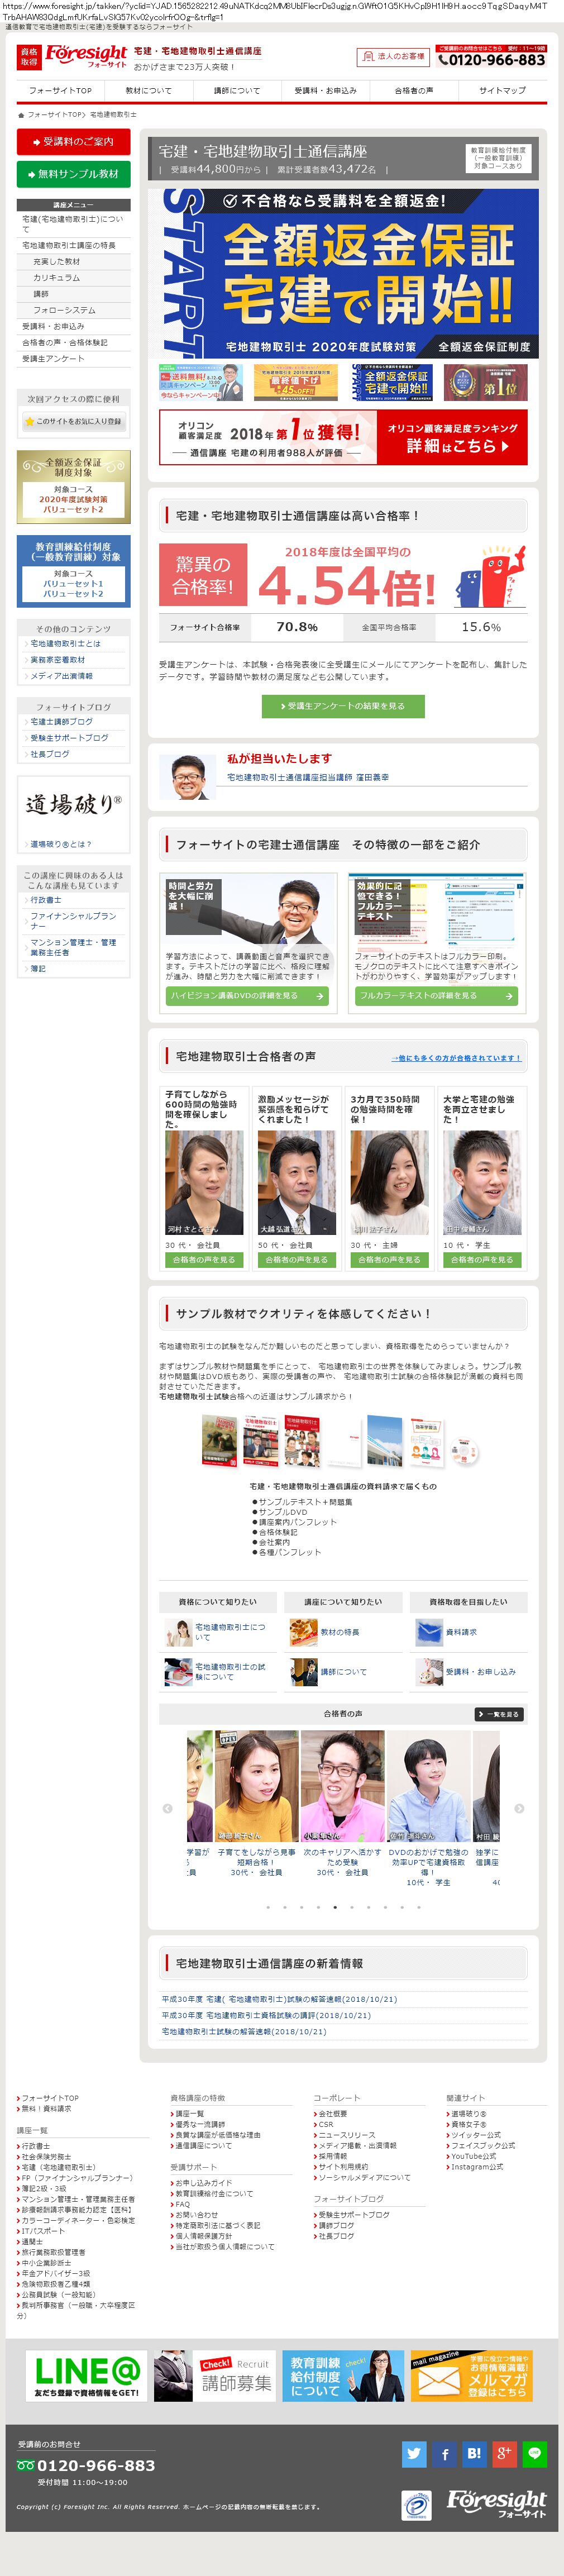The width and height of the screenshot is (564, 2576).
Task: Click the Privacy Mark badge icon
Action: [416, 2505]
